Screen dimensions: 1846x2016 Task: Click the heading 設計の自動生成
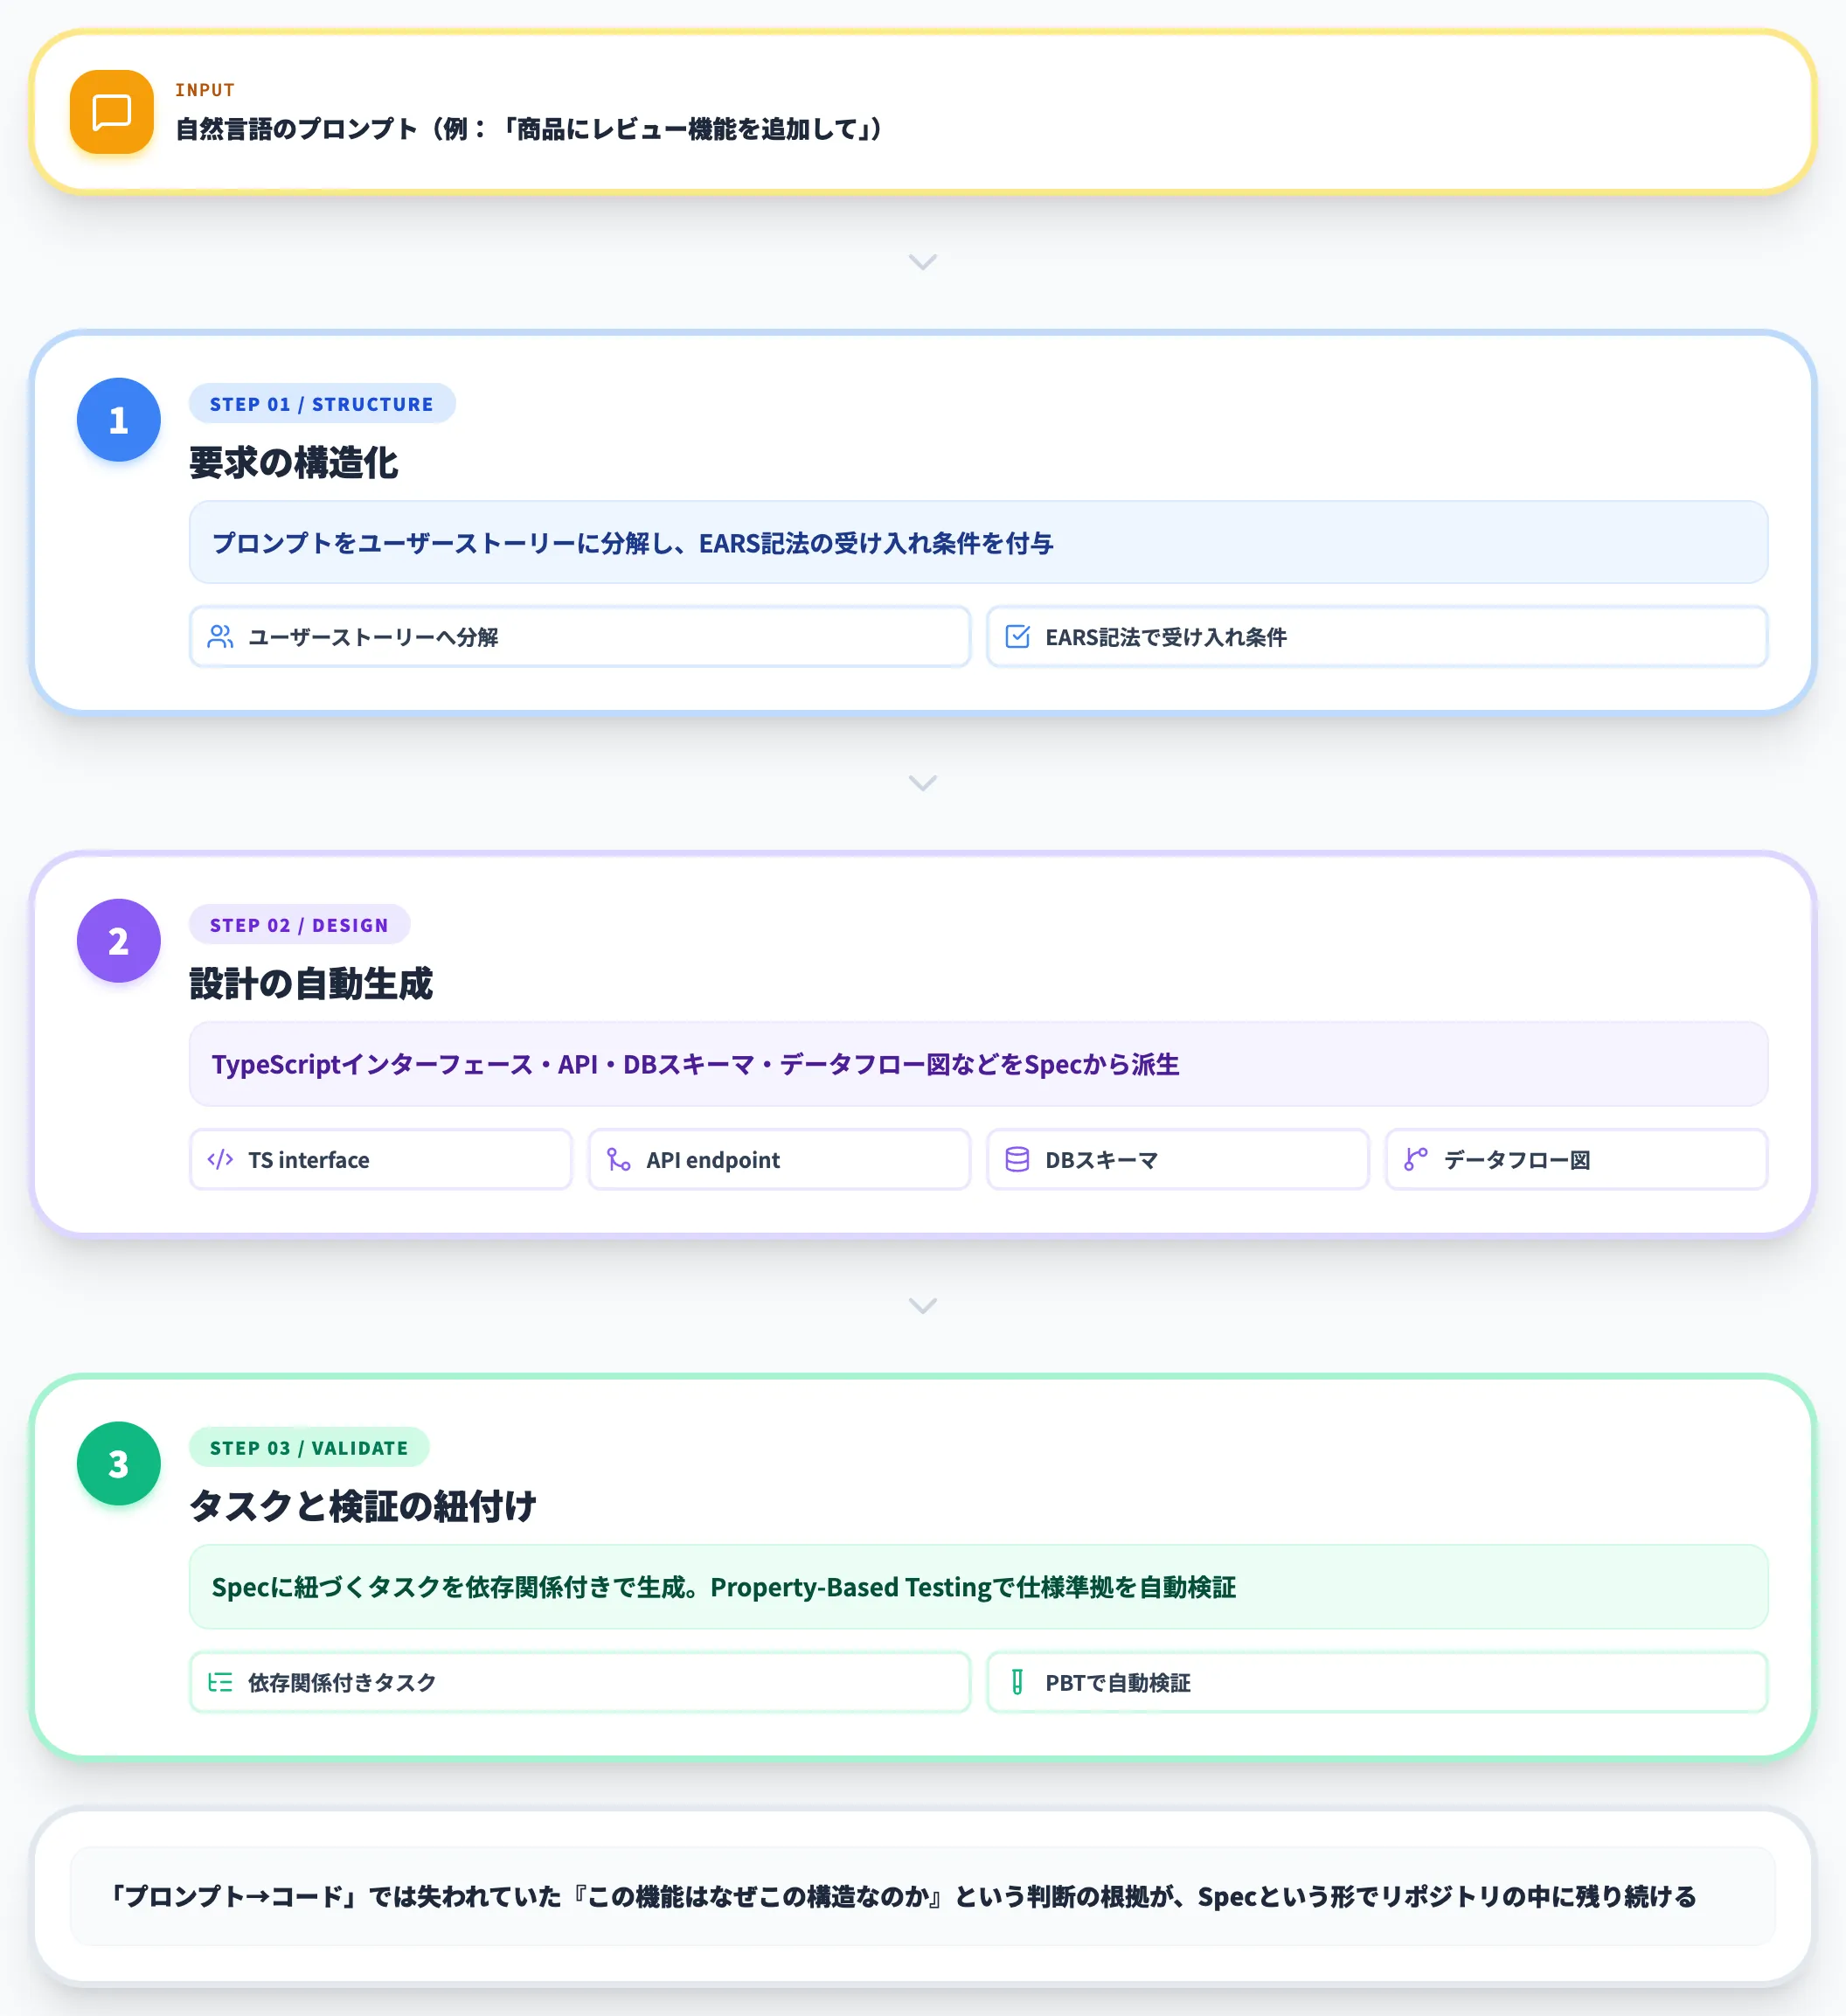click(x=311, y=984)
